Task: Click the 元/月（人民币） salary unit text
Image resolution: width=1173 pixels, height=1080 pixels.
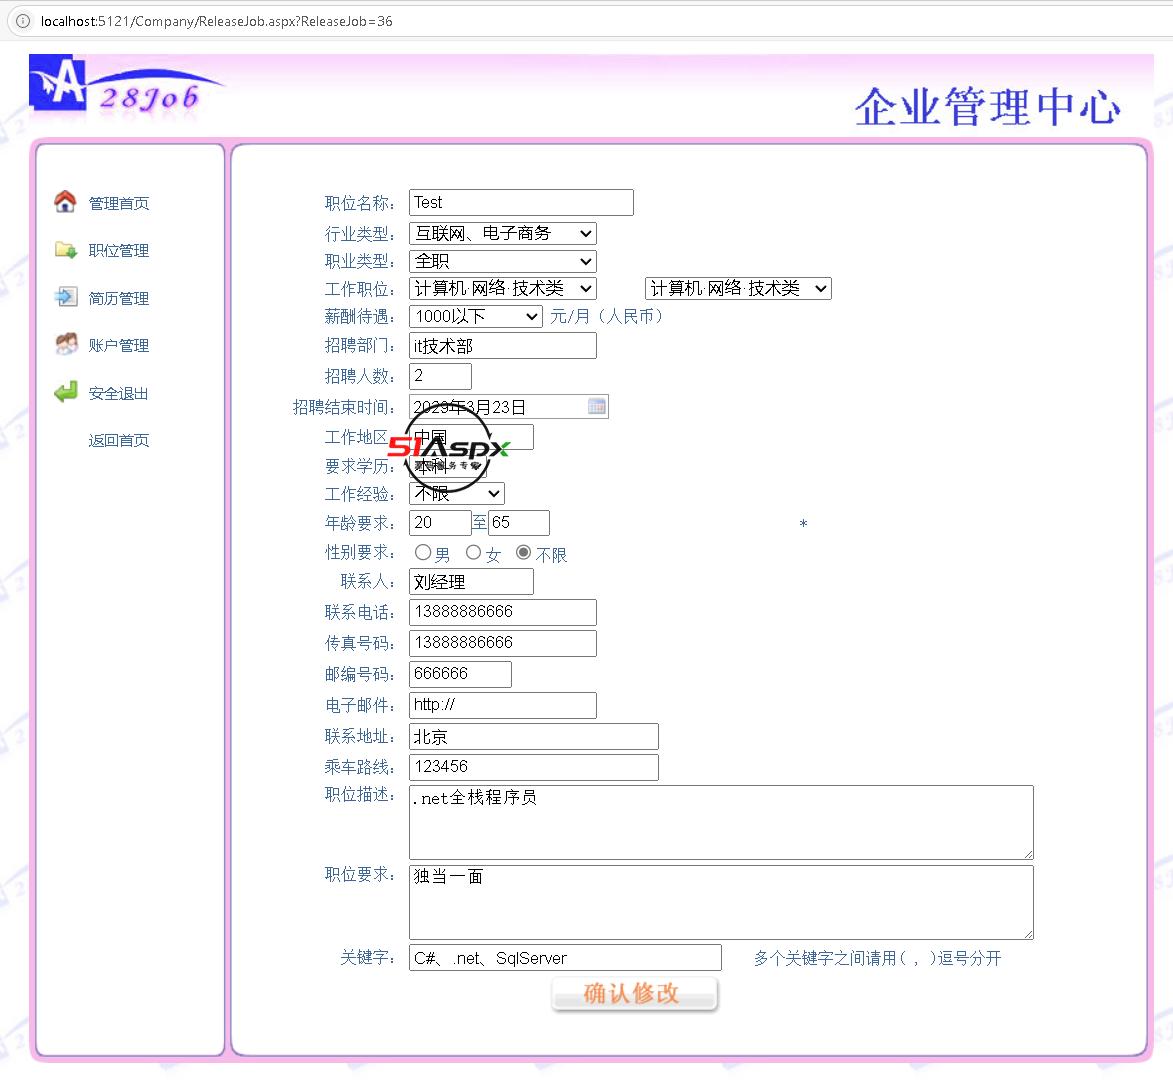Action: click(607, 316)
